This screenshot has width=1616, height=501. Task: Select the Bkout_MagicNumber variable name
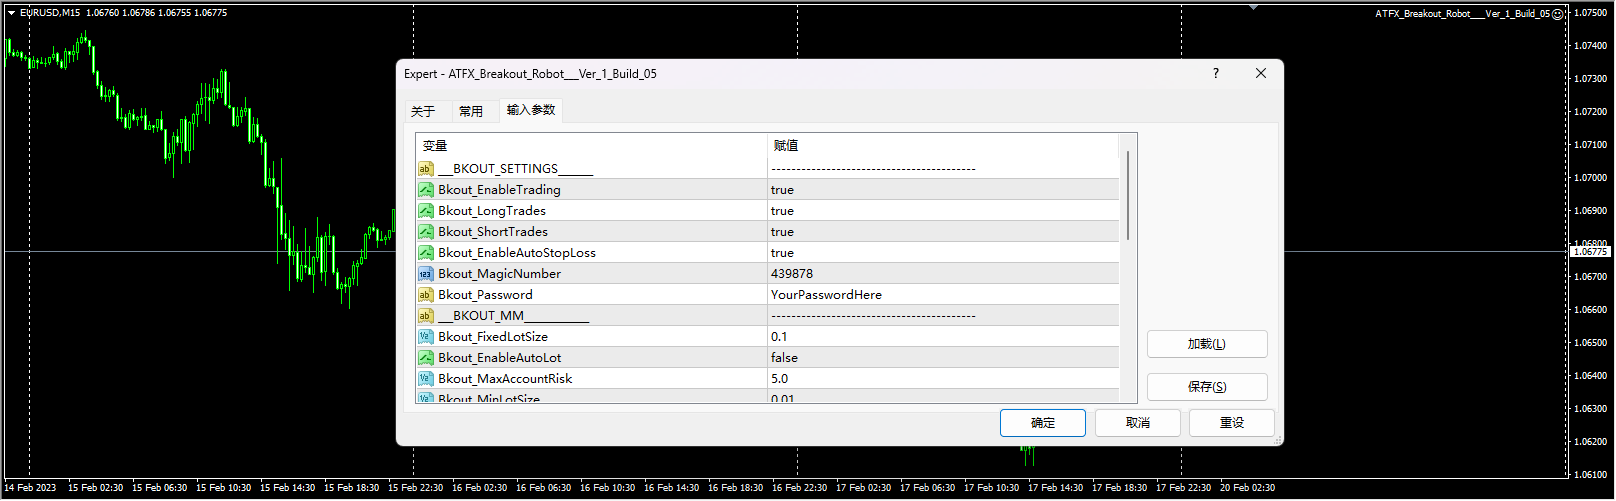(499, 274)
